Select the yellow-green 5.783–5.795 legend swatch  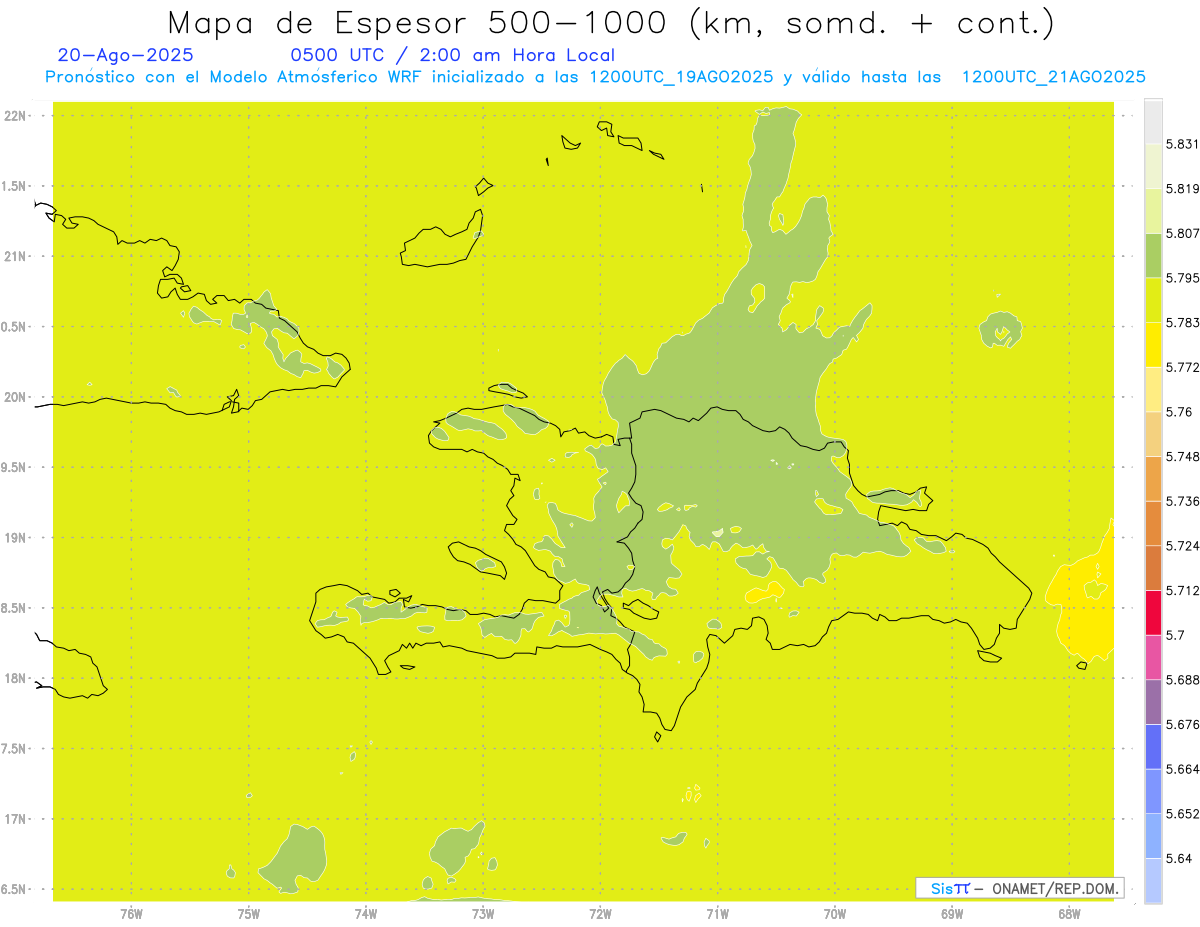pos(1153,300)
